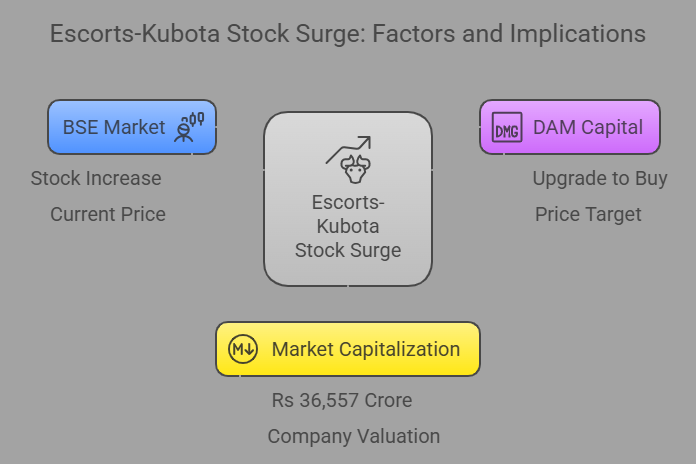Click the Upgrade to Buy text
This screenshot has height=464, width=696.
pyautogui.click(x=600, y=179)
